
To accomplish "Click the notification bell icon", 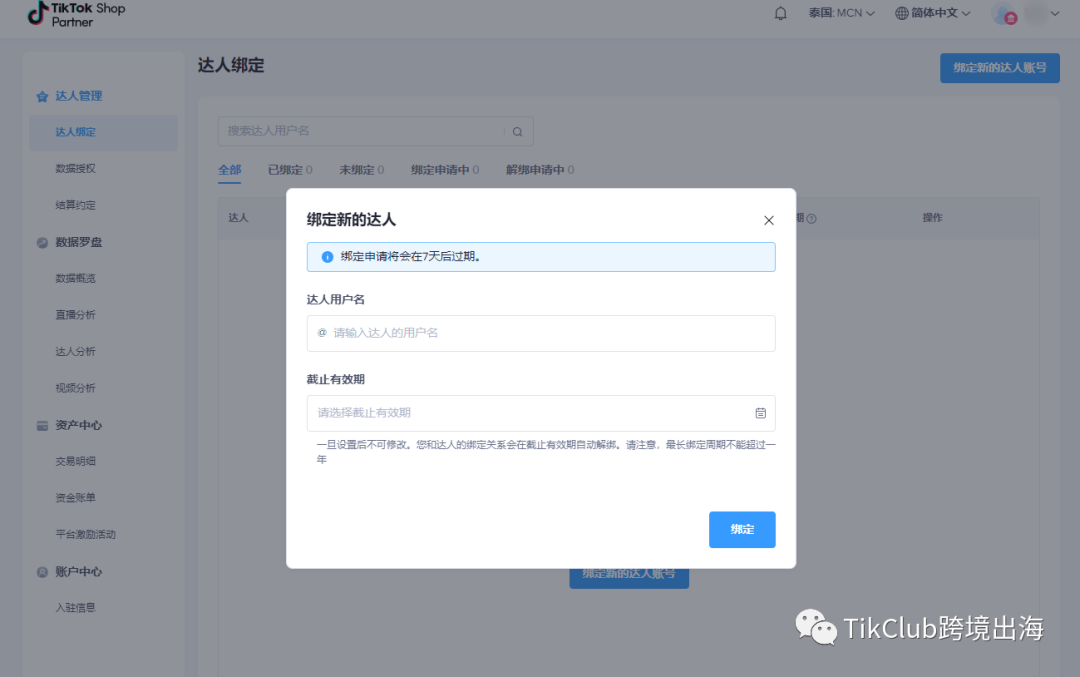I will [780, 13].
